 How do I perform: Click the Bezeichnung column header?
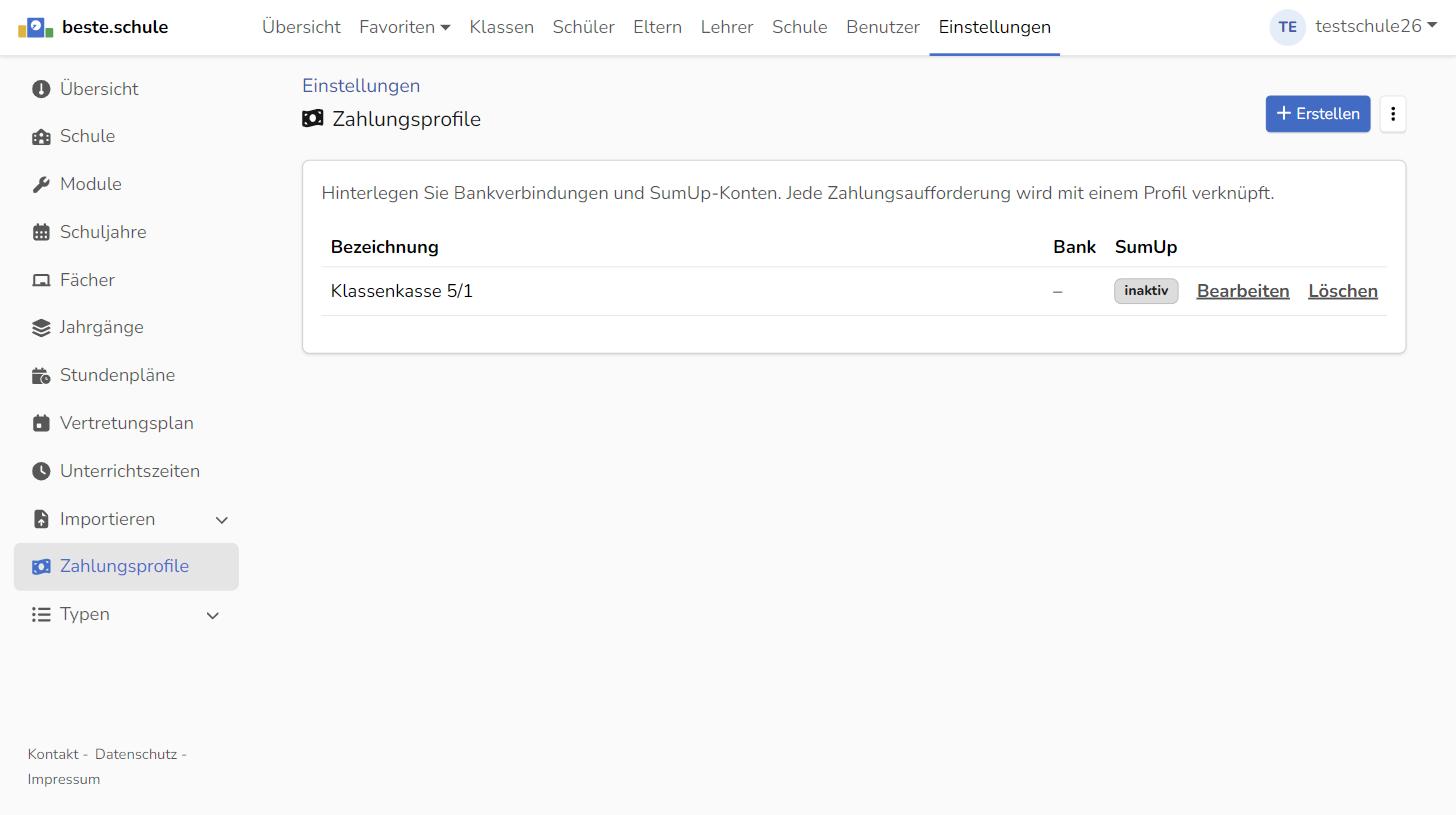(x=385, y=247)
